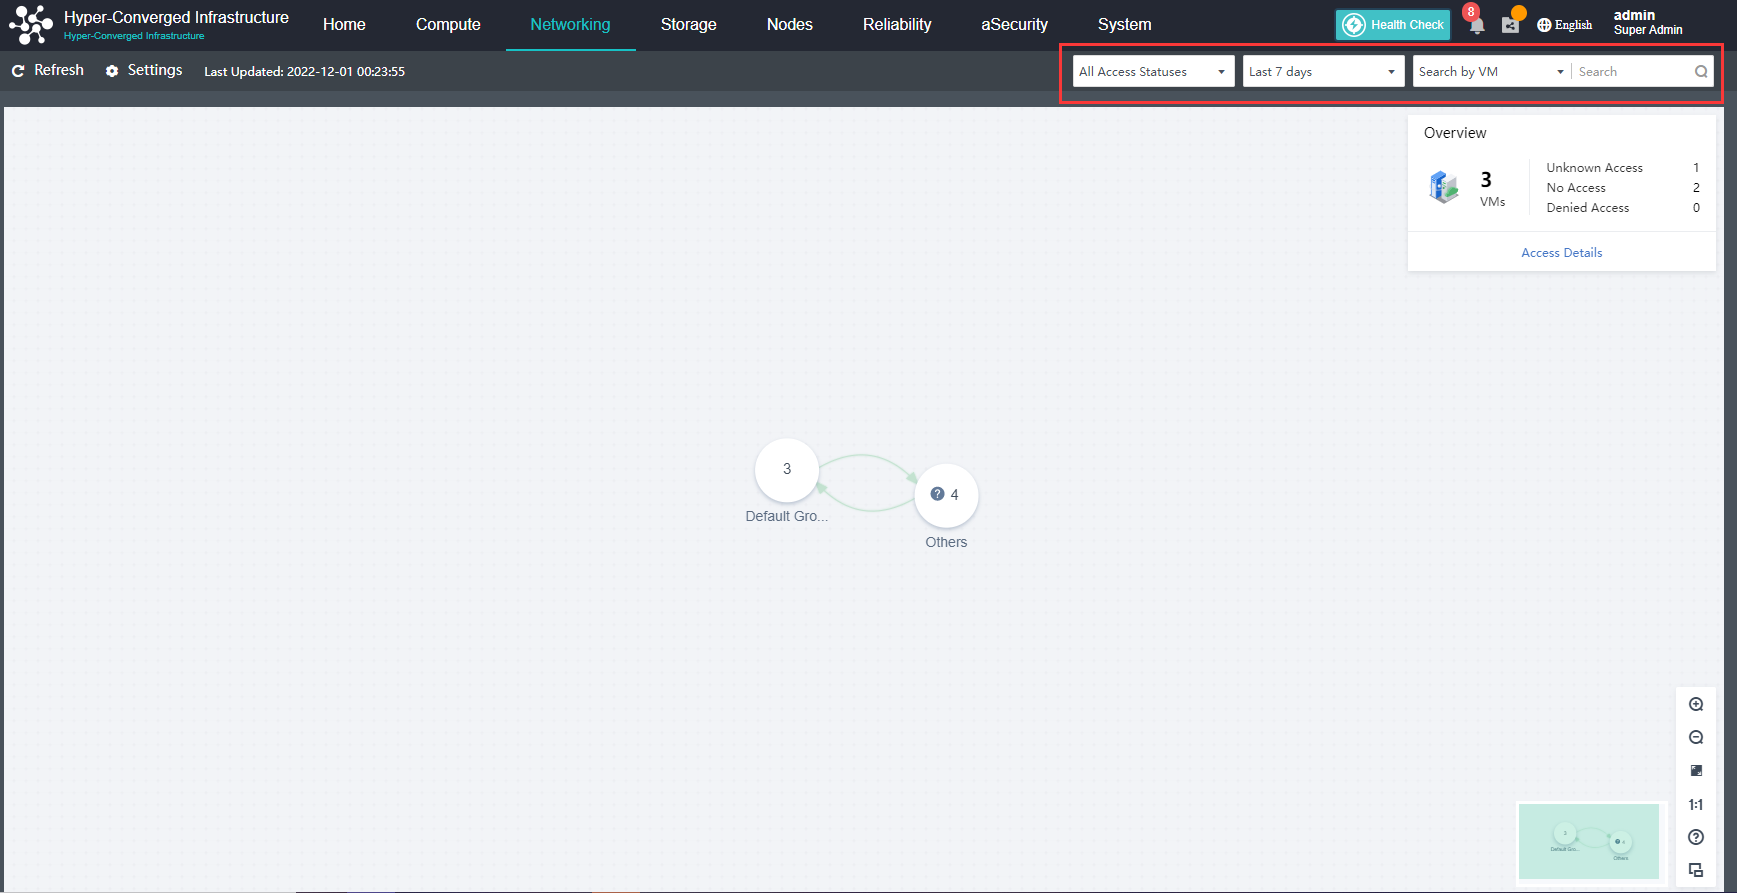
Task: Open the All Access Statuses dropdown
Action: pyautogui.click(x=1153, y=72)
